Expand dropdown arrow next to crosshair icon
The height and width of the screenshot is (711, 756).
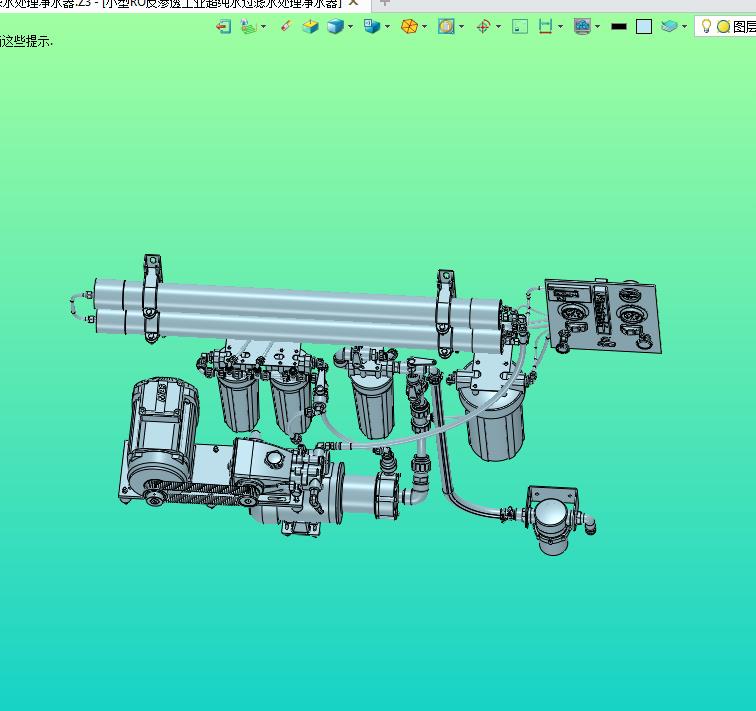point(499,27)
